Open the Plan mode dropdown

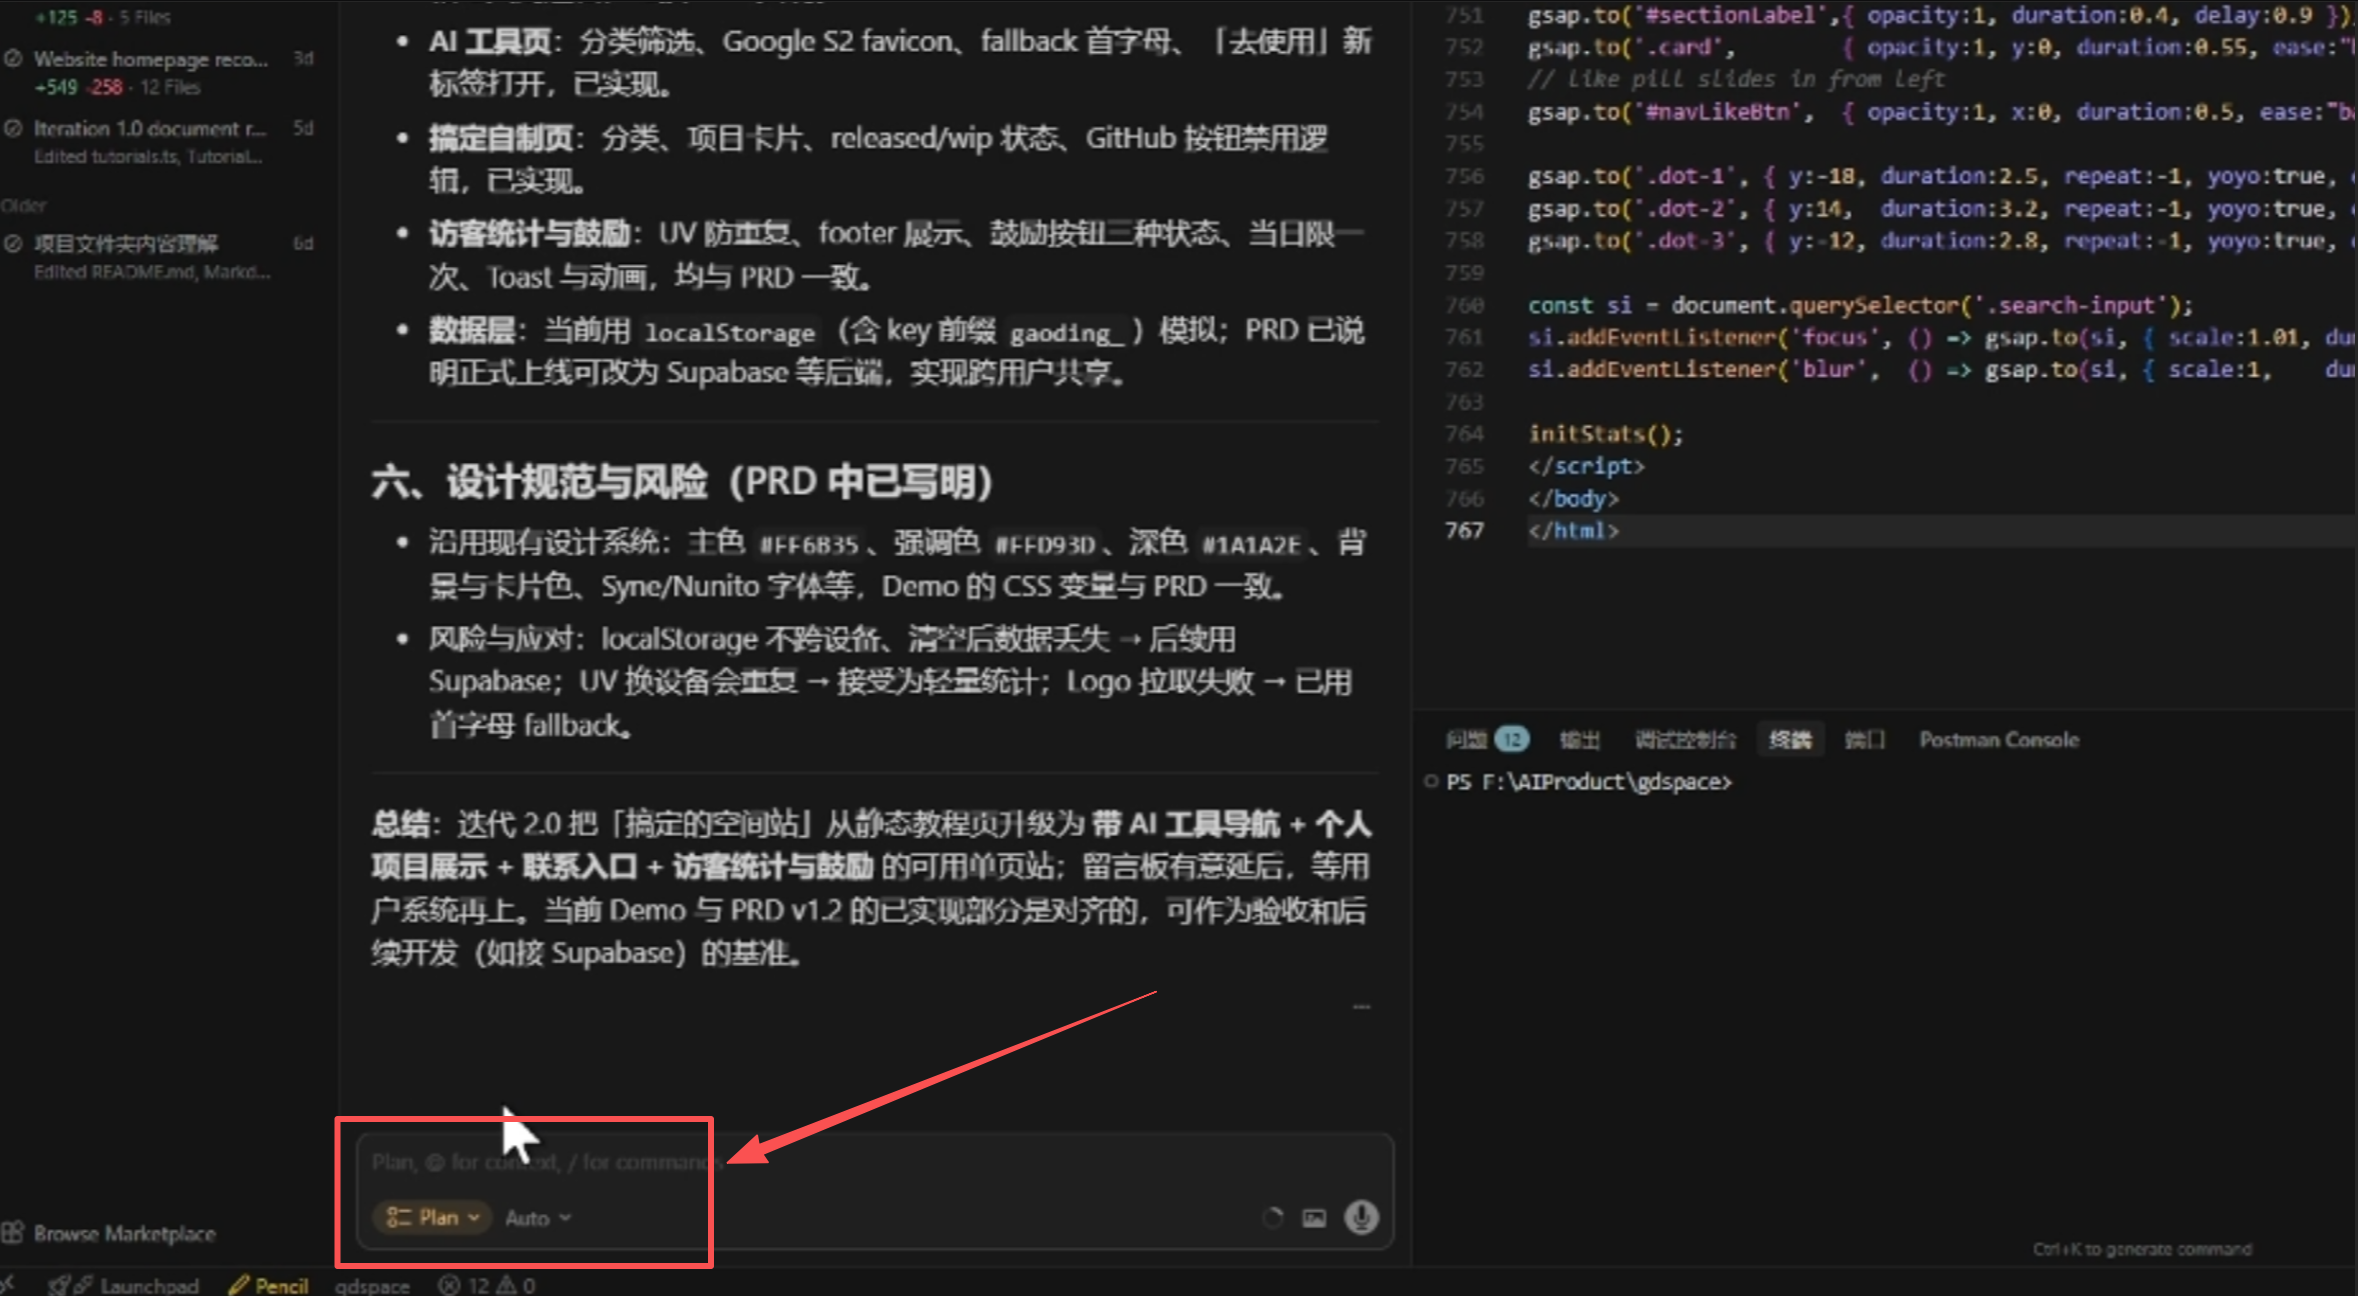pos(433,1217)
